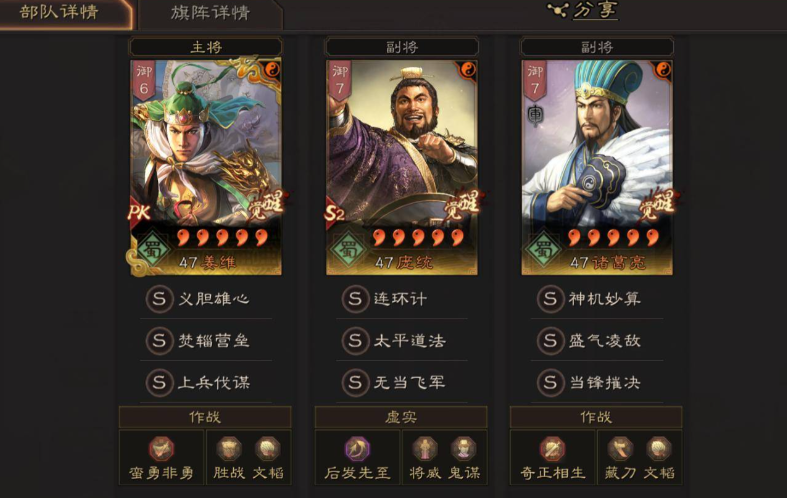View the 神机妙算 skill
787x498 pixels.
click(597, 299)
